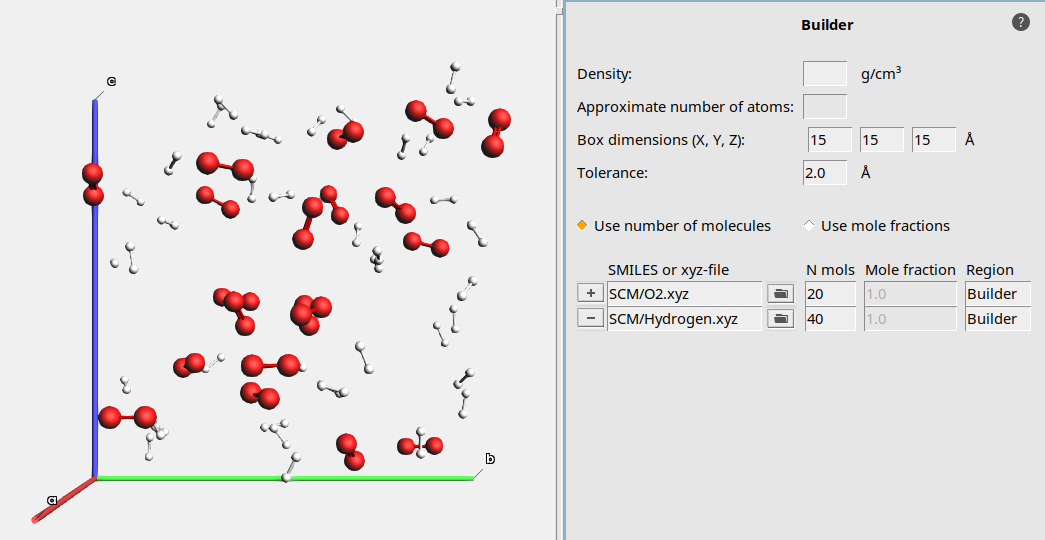
Task: Click the c axis label in viewer
Action: [x=111, y=81]
